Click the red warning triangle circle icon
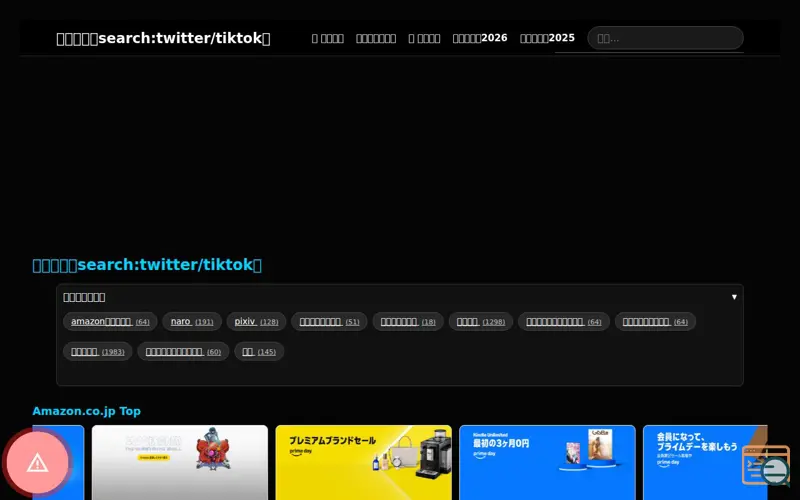The image size is (800, 500). pos(37,463)
